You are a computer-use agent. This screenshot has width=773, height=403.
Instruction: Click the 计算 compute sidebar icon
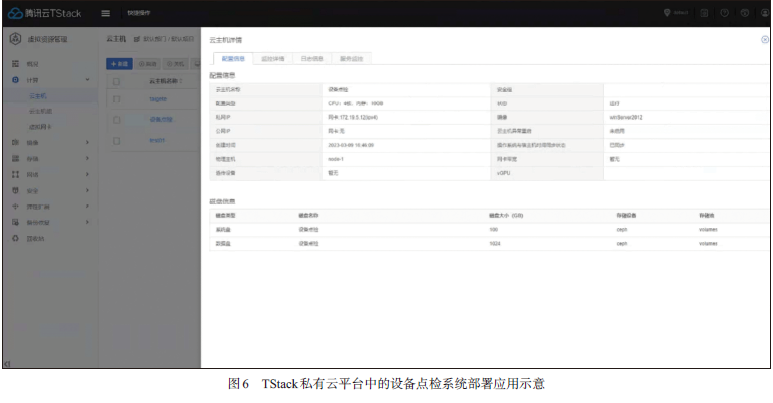click(x=15, y=79)
